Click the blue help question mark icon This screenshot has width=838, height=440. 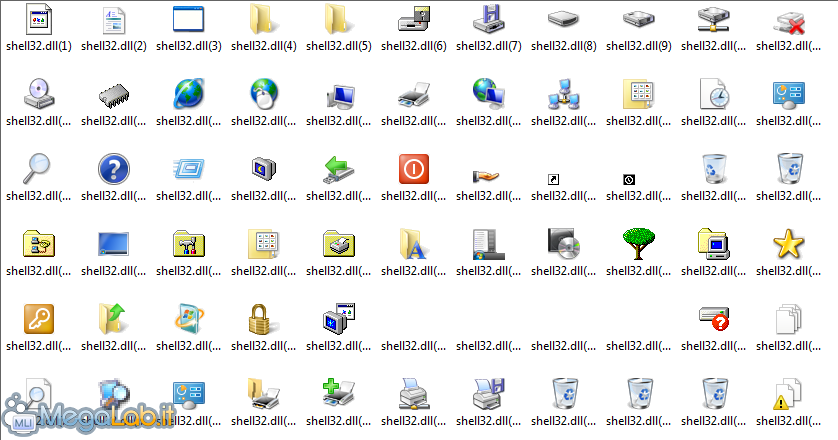tap(114, 169)
